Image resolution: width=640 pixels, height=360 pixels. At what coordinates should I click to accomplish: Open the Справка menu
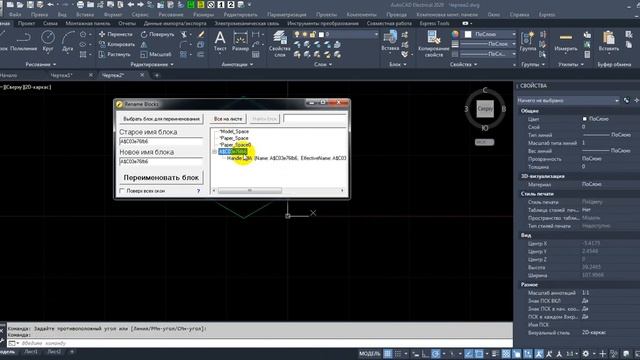519,14
